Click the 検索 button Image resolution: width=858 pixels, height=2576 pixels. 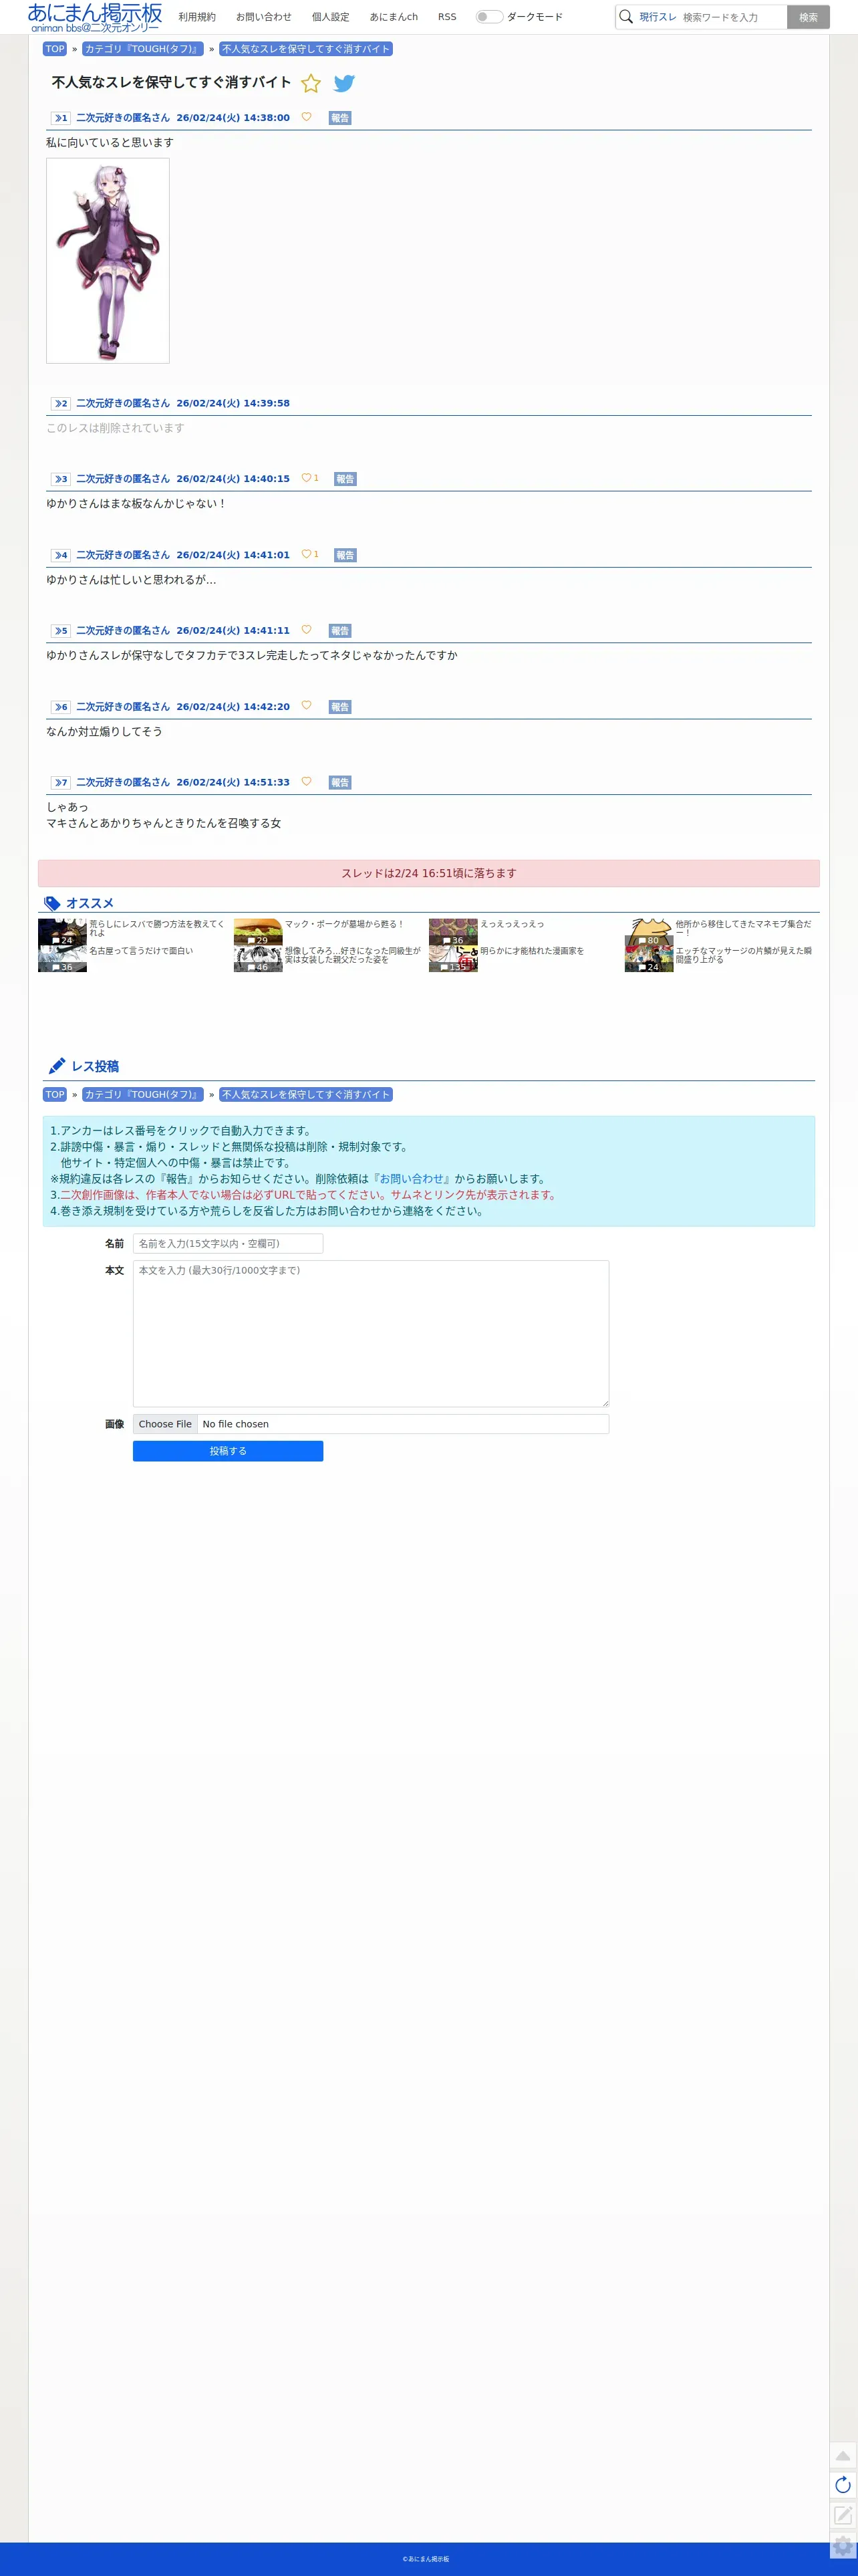[808, 17]
